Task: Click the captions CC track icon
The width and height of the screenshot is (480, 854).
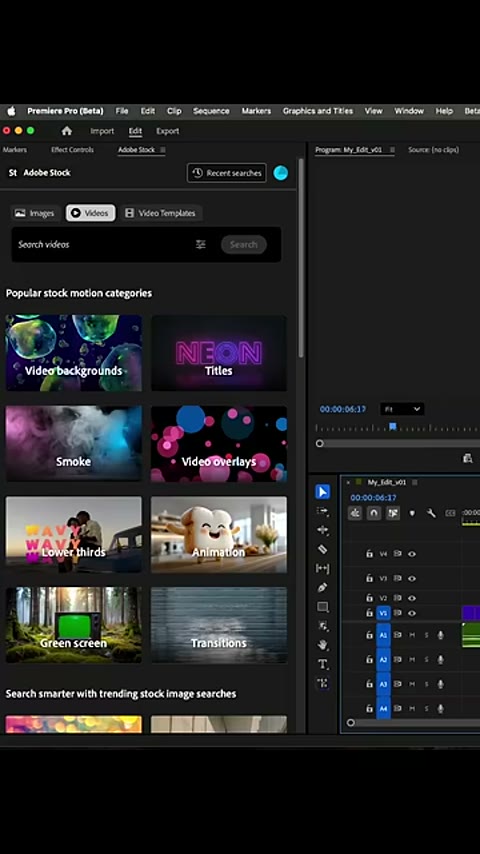Action: [x=450, y=513]
